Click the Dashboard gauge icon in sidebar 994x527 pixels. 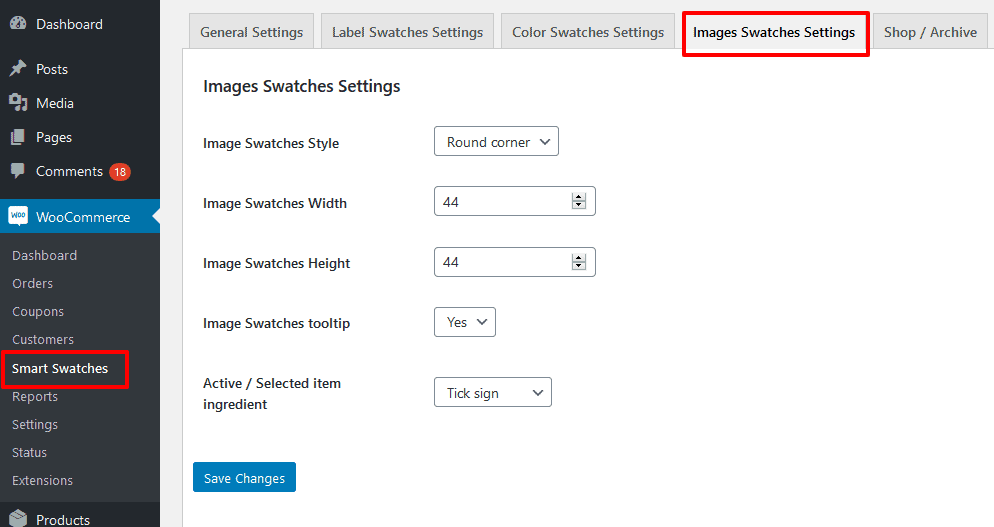point(18,23)
